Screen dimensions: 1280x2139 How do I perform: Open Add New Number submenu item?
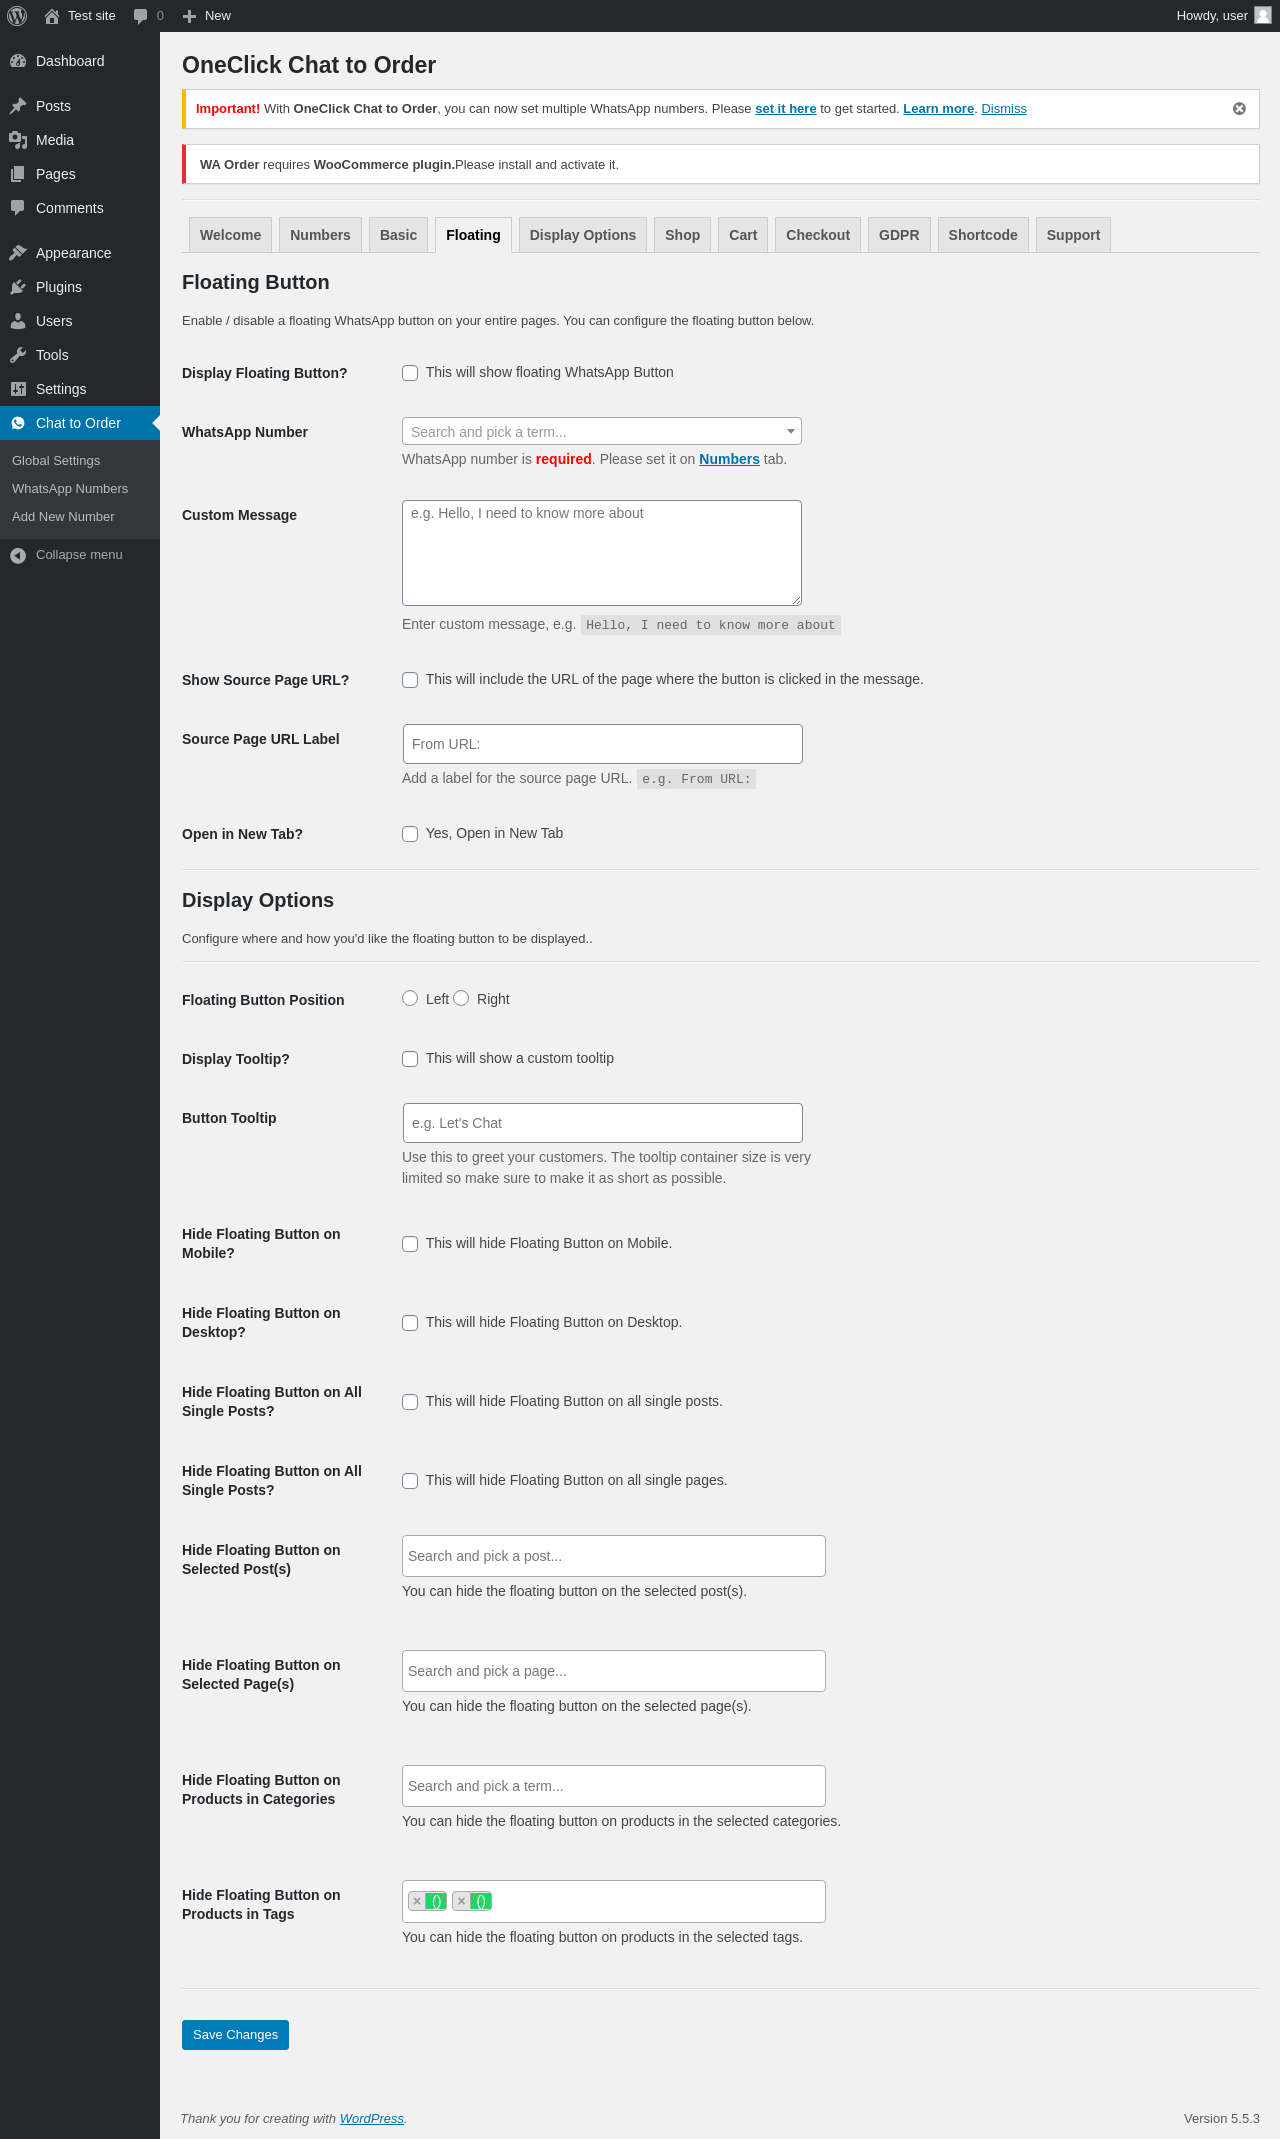click(63, 517)
